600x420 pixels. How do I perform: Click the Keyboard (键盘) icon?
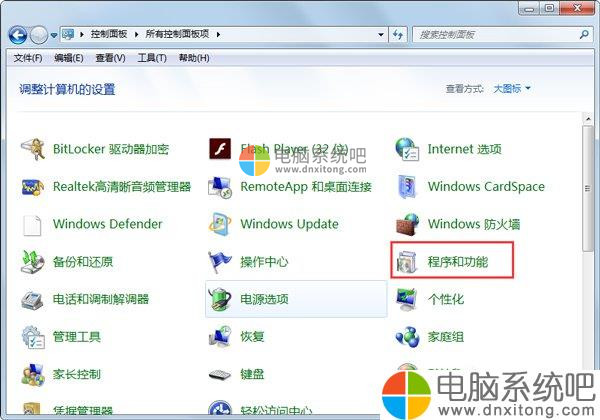pos(220,374)
